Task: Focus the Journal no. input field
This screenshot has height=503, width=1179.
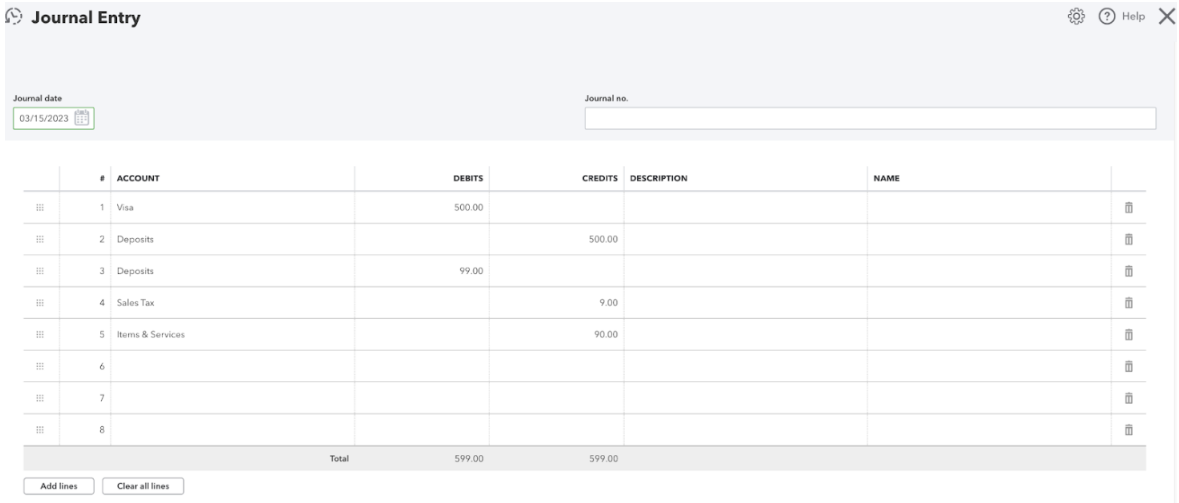Action: pos(869,118)
